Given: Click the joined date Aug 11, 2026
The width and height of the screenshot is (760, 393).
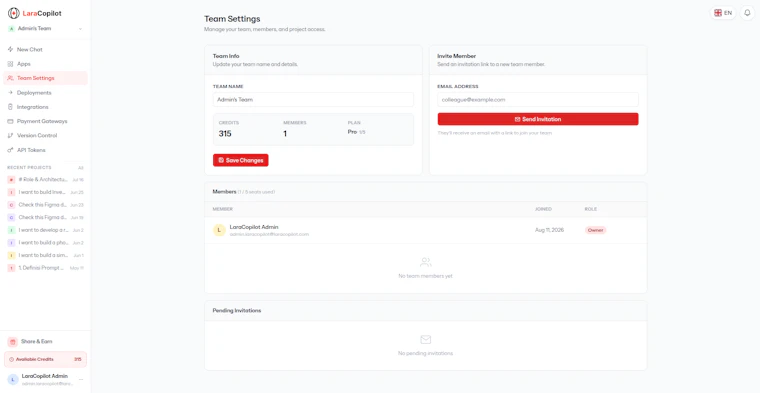Looking at the screenshot, I should click(550, 230).
